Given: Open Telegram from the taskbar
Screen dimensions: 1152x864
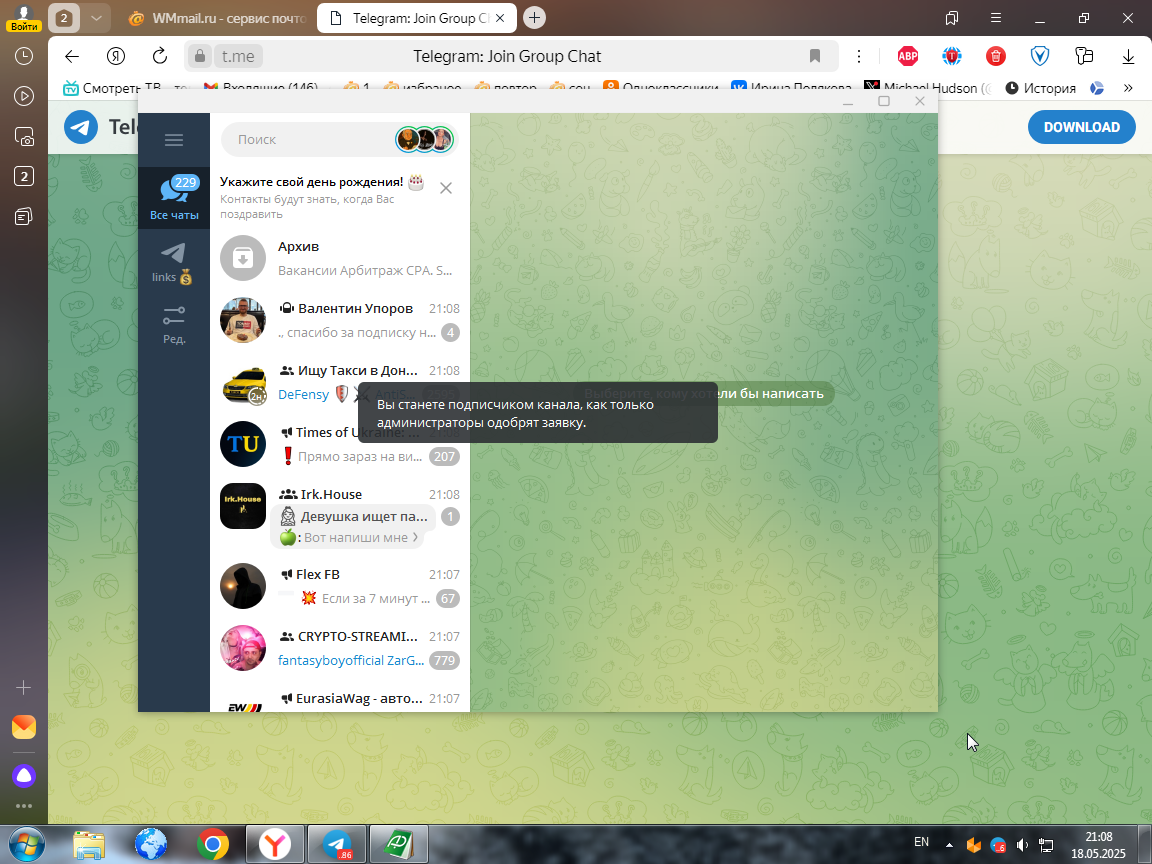Looking at the screenshot, I should 337,844.
